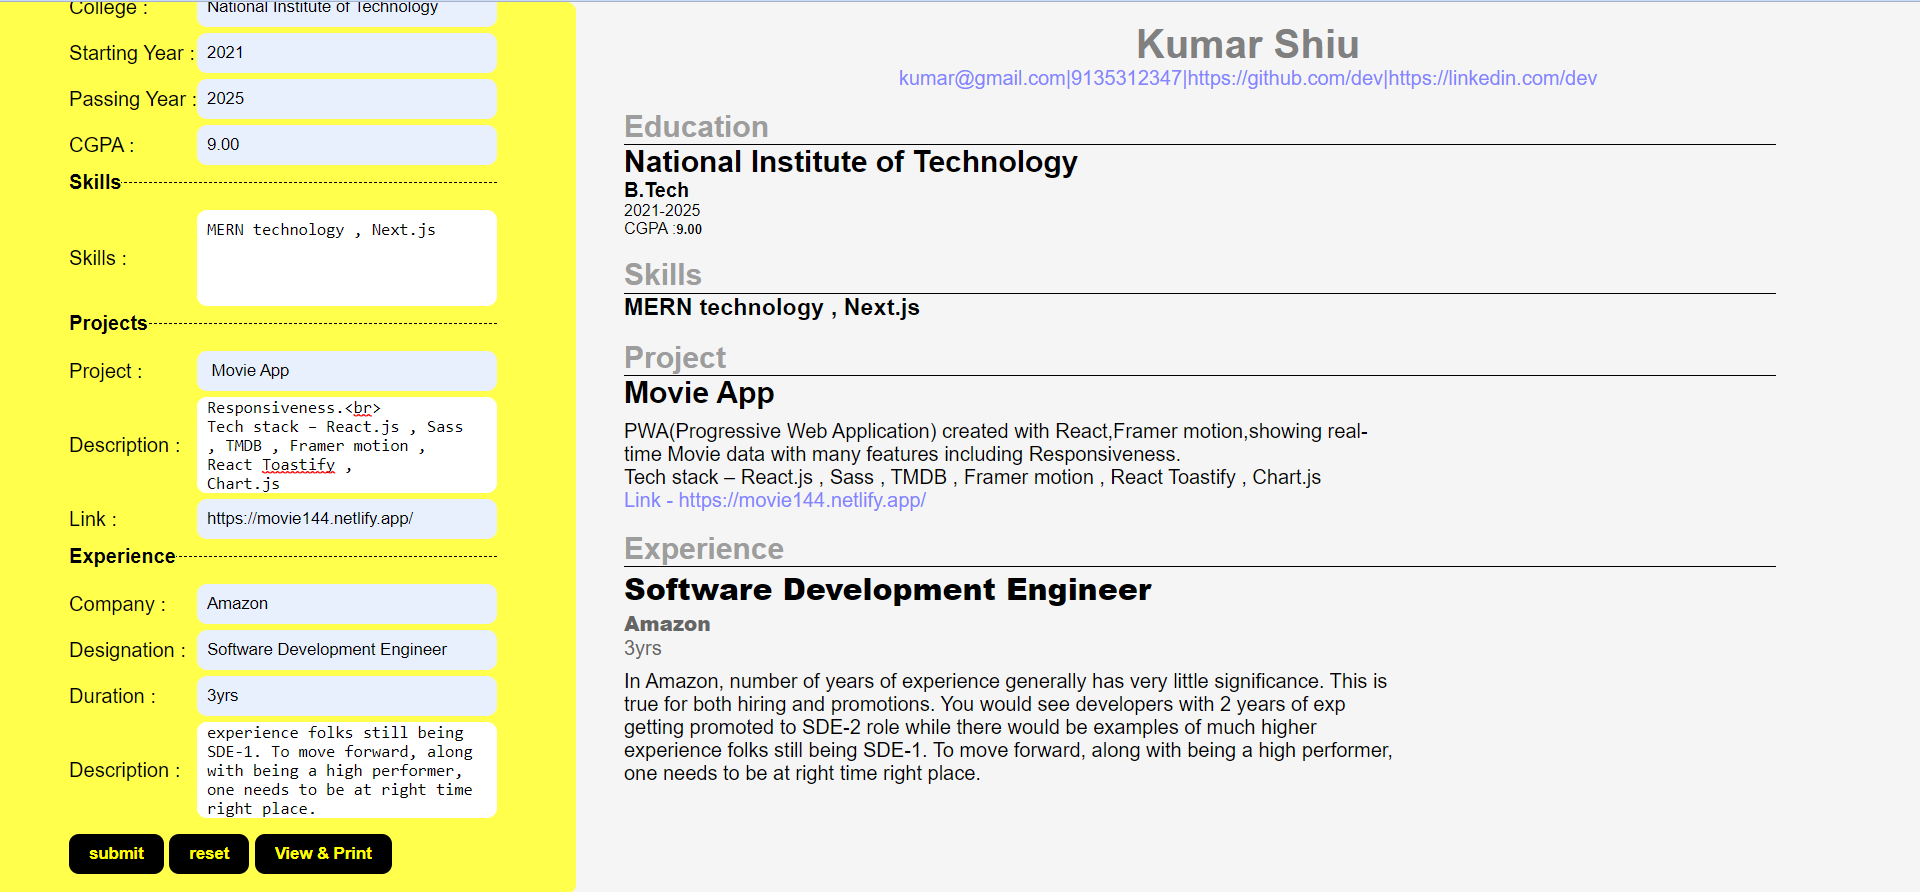This screenshot has height=892, width=1920.
Task: Click the Designation input field
Action: coord(347,650)
